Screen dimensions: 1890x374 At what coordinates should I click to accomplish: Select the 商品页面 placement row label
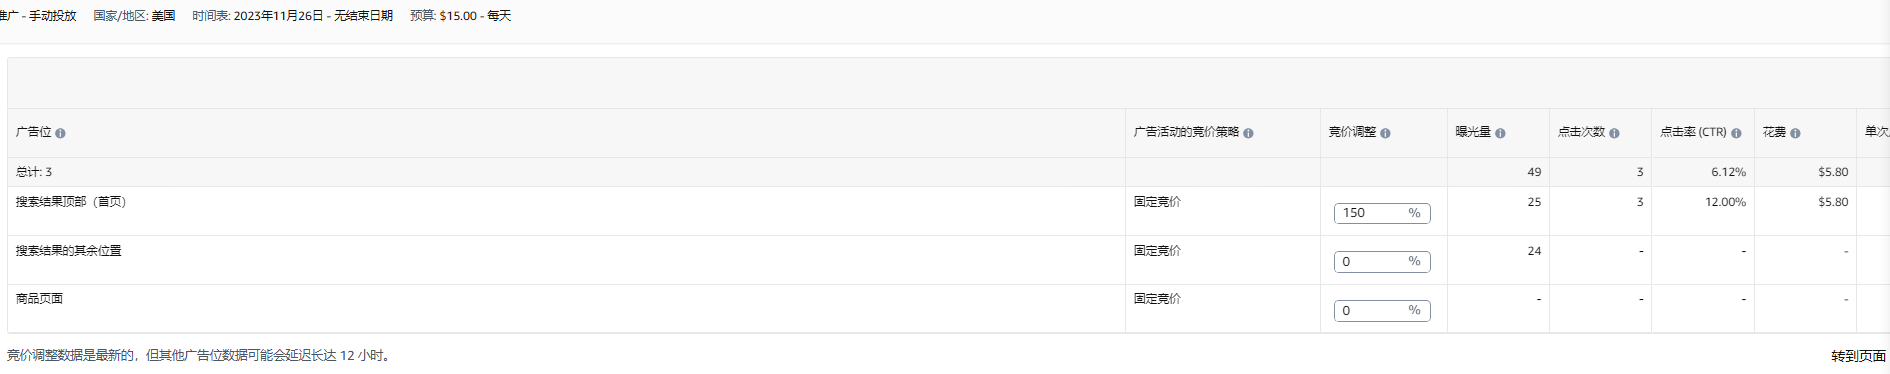(39, 299)
